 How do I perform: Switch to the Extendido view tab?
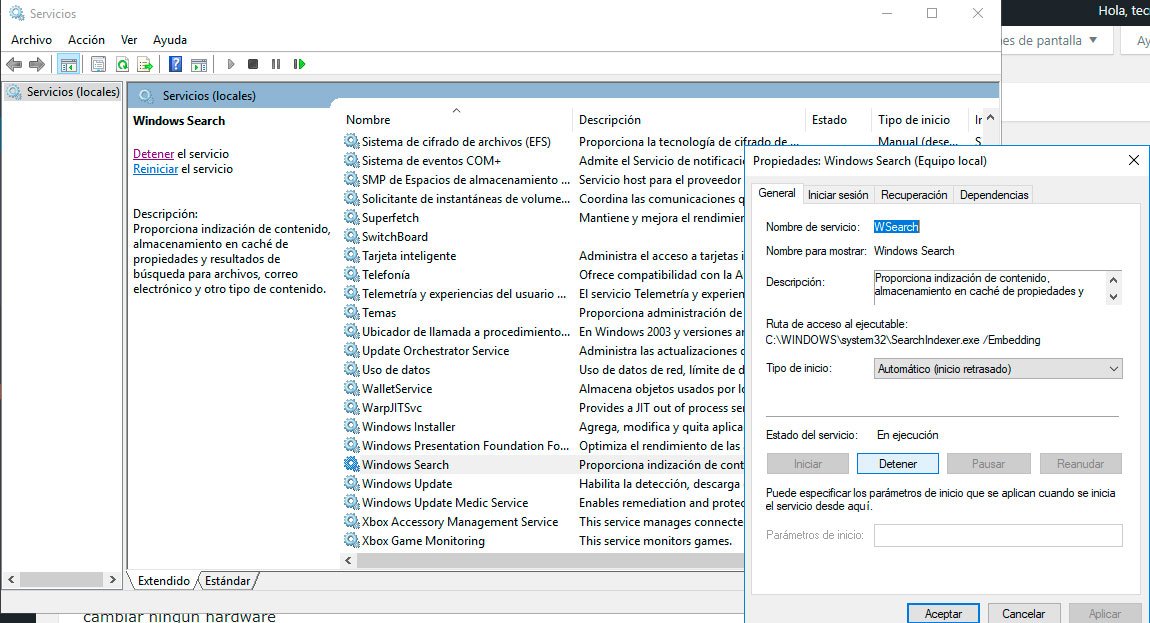coord(164,580)
